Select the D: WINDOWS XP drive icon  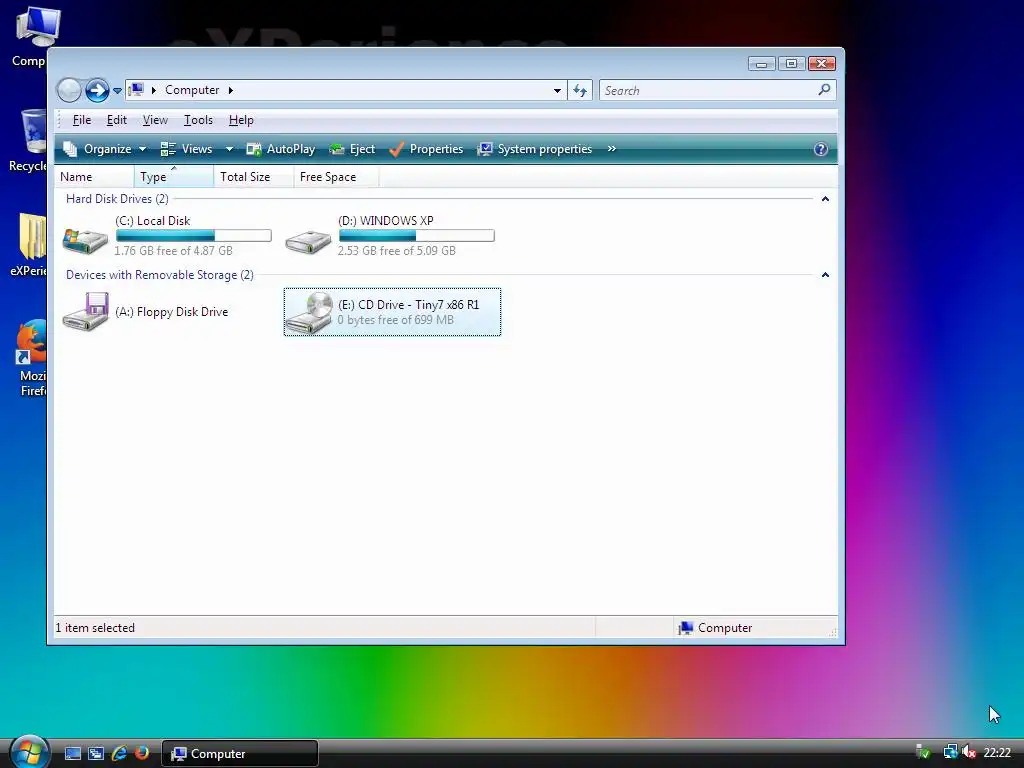point(308,241)
